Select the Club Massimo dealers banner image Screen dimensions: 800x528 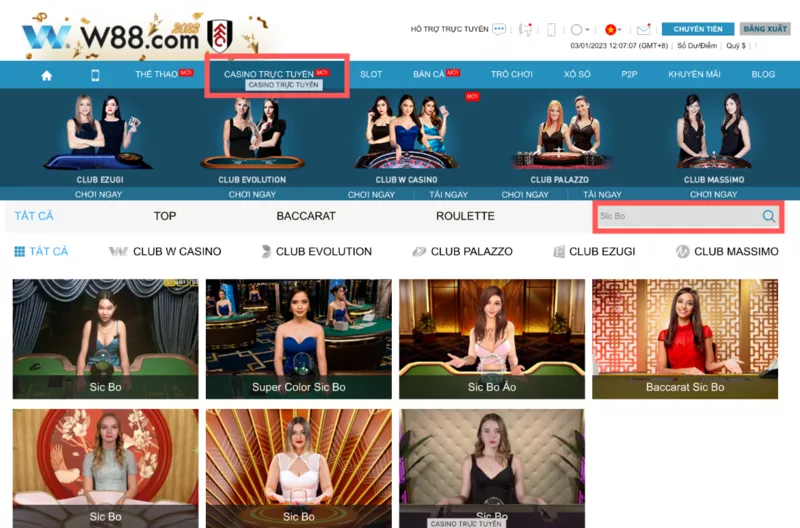(x=713, y=131)
